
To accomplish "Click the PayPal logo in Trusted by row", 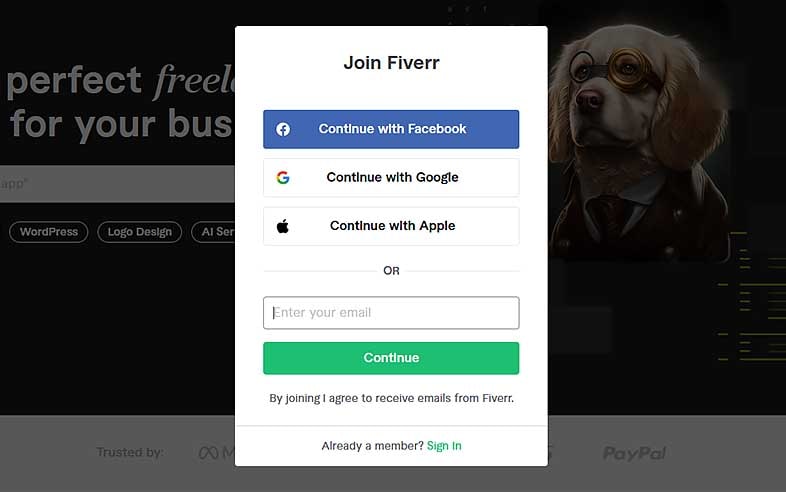I will click(634, 453).
